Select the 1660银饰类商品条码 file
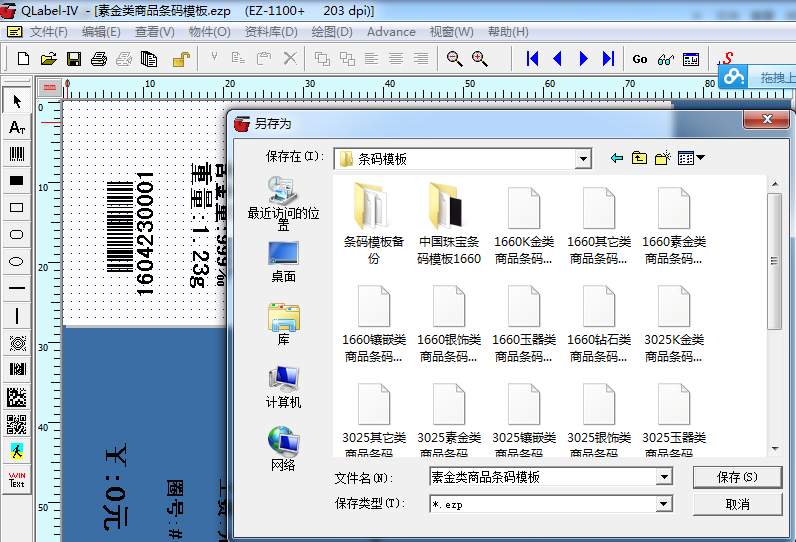This screenshot has width=796, height=542. tap(449, 324)
